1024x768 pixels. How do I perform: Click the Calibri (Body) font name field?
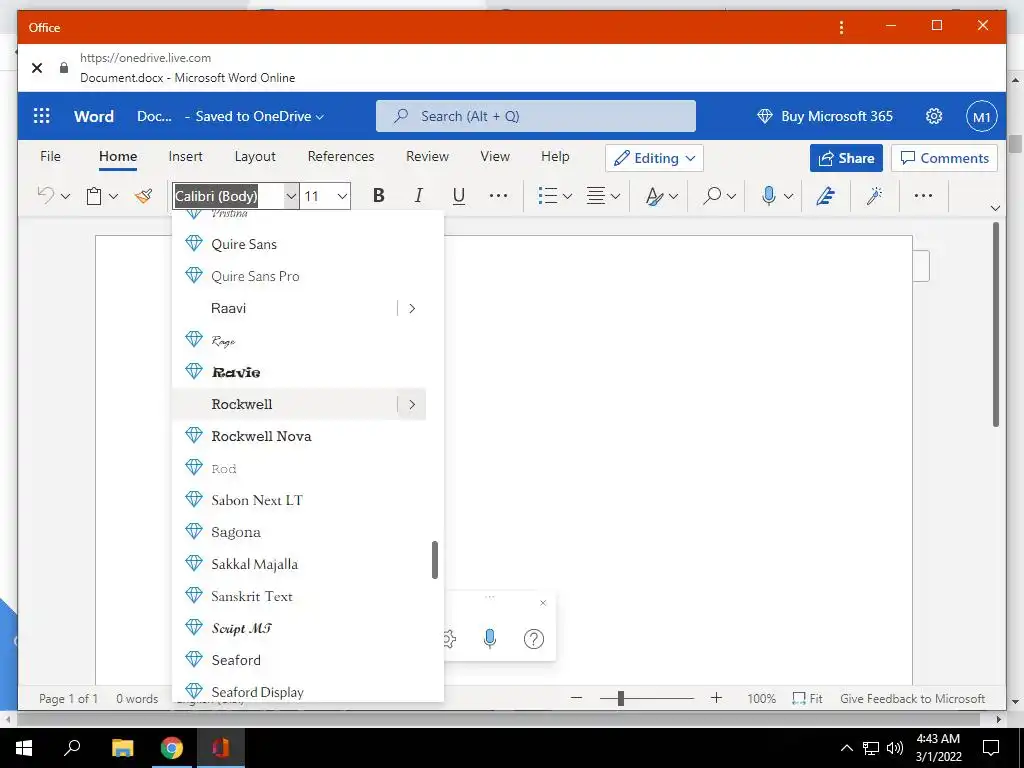click(x=229, y=196)
